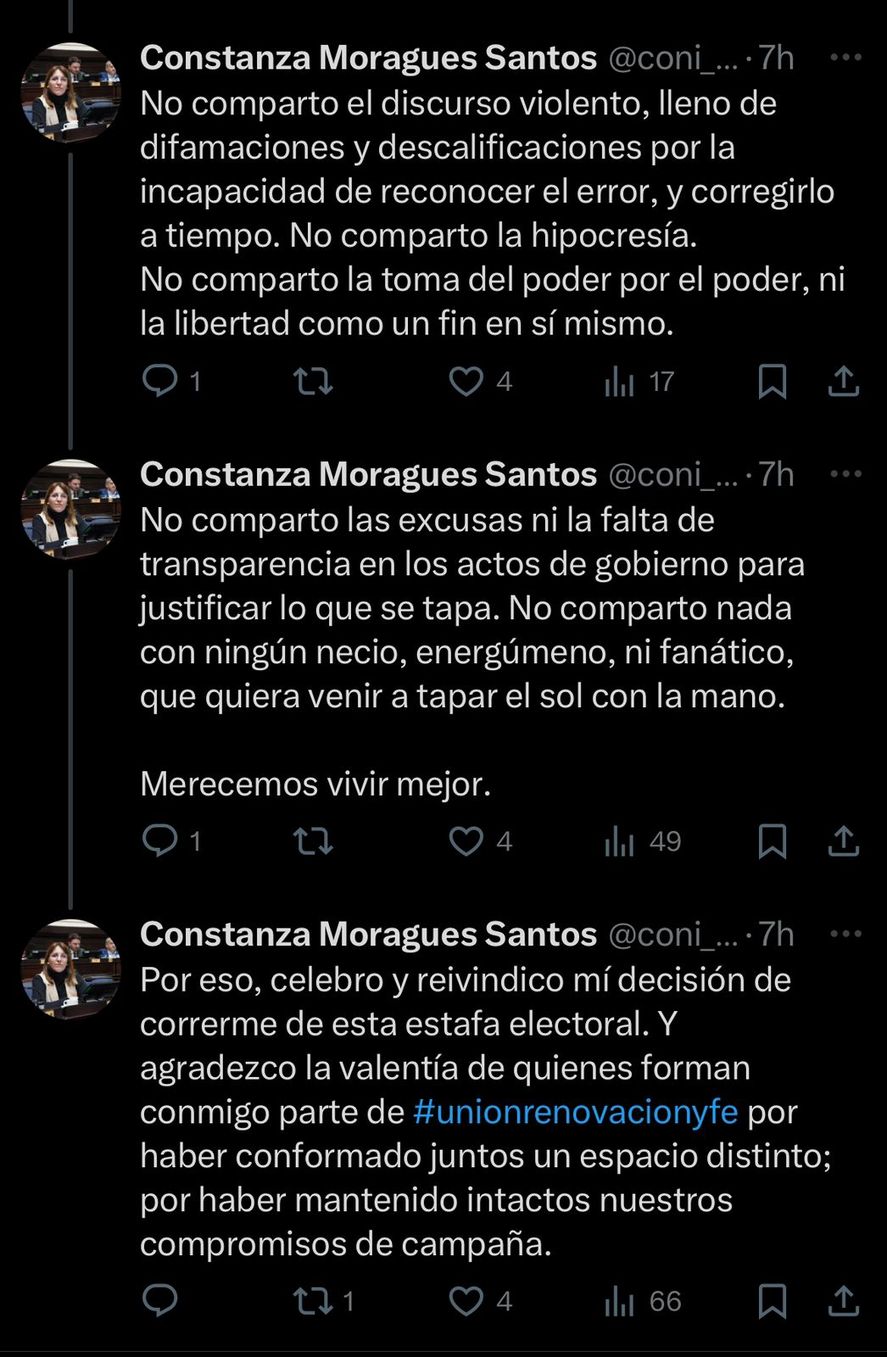This screenshot has height=1357, width=887.
Task: View analytics showing 66 views
Action: click(643, 1301)
